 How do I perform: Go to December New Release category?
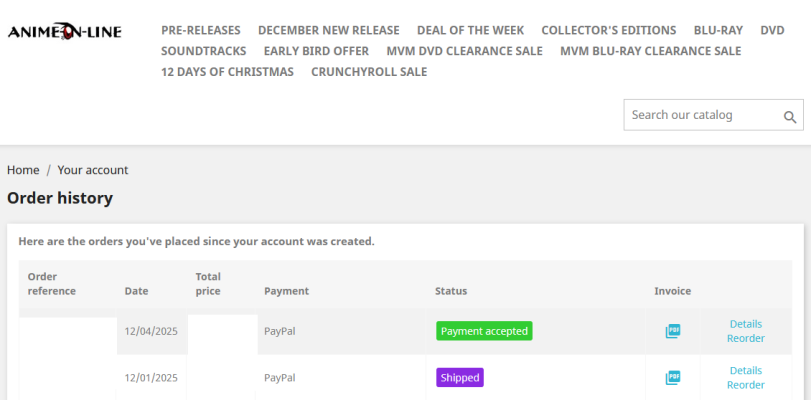pos(329,30)
